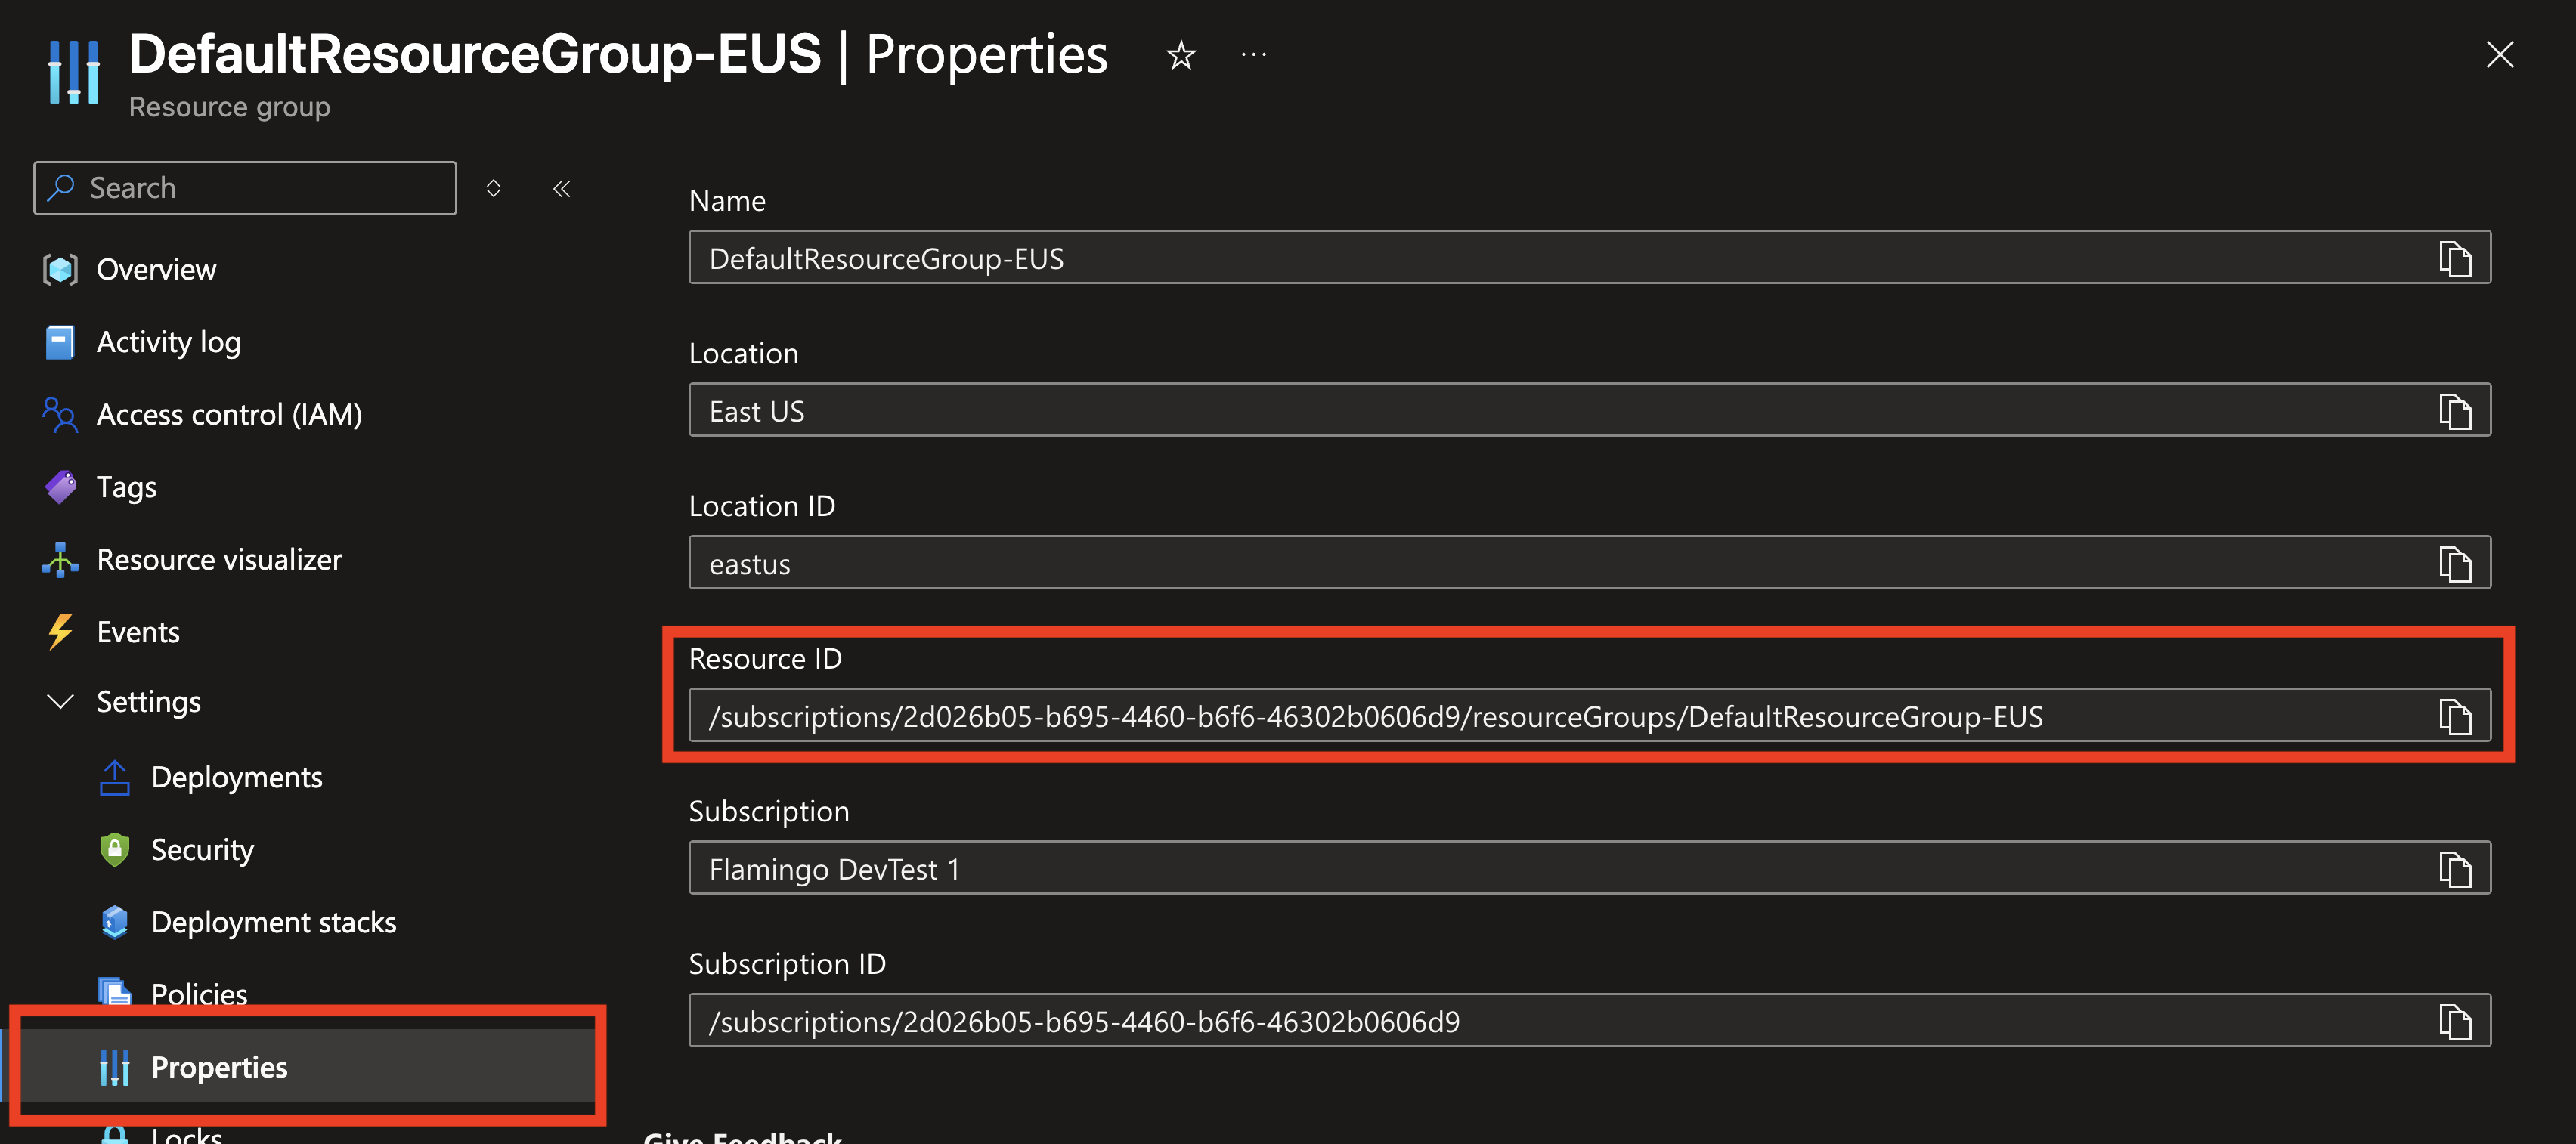Copy the Subscription name value
The width and height of the screenshot is (2576, 1144).
(2454, 869)
